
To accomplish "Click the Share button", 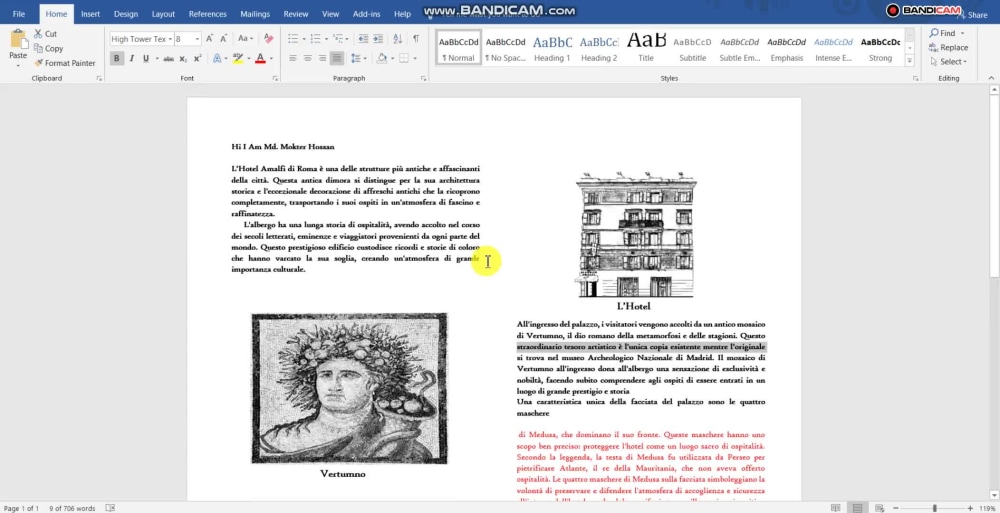I will coord(973,15).
